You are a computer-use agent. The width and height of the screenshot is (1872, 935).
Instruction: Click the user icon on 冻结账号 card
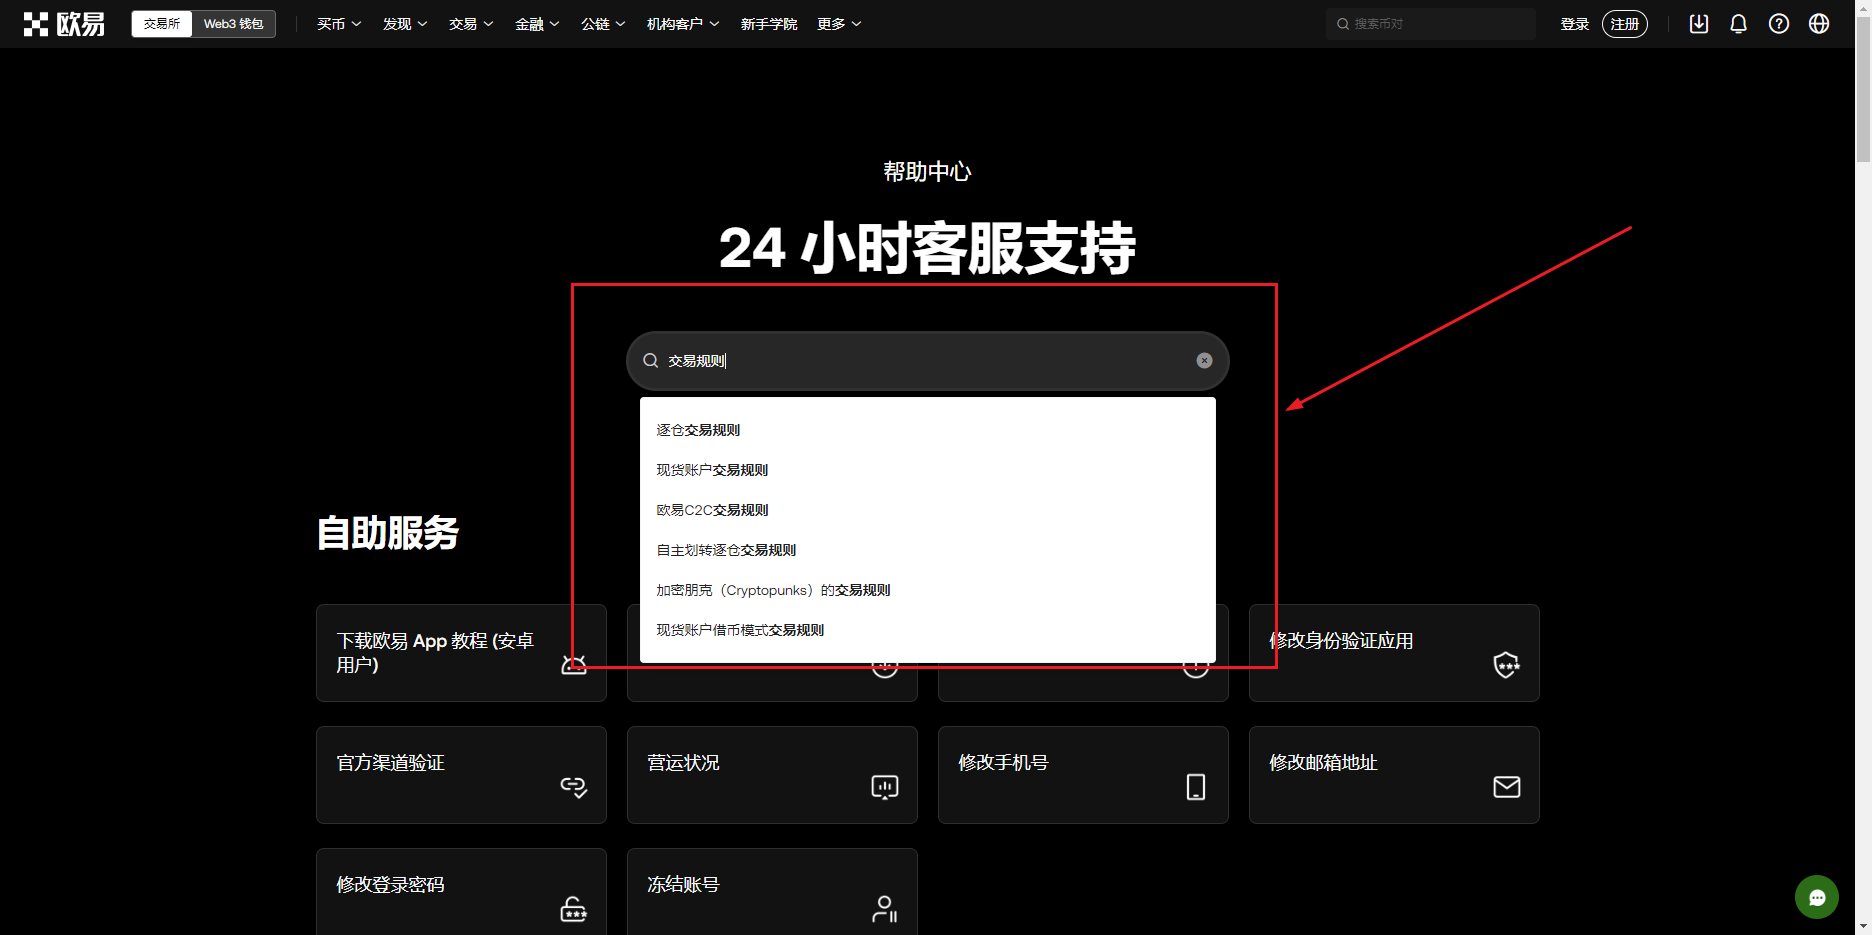[x=885, y=909]
